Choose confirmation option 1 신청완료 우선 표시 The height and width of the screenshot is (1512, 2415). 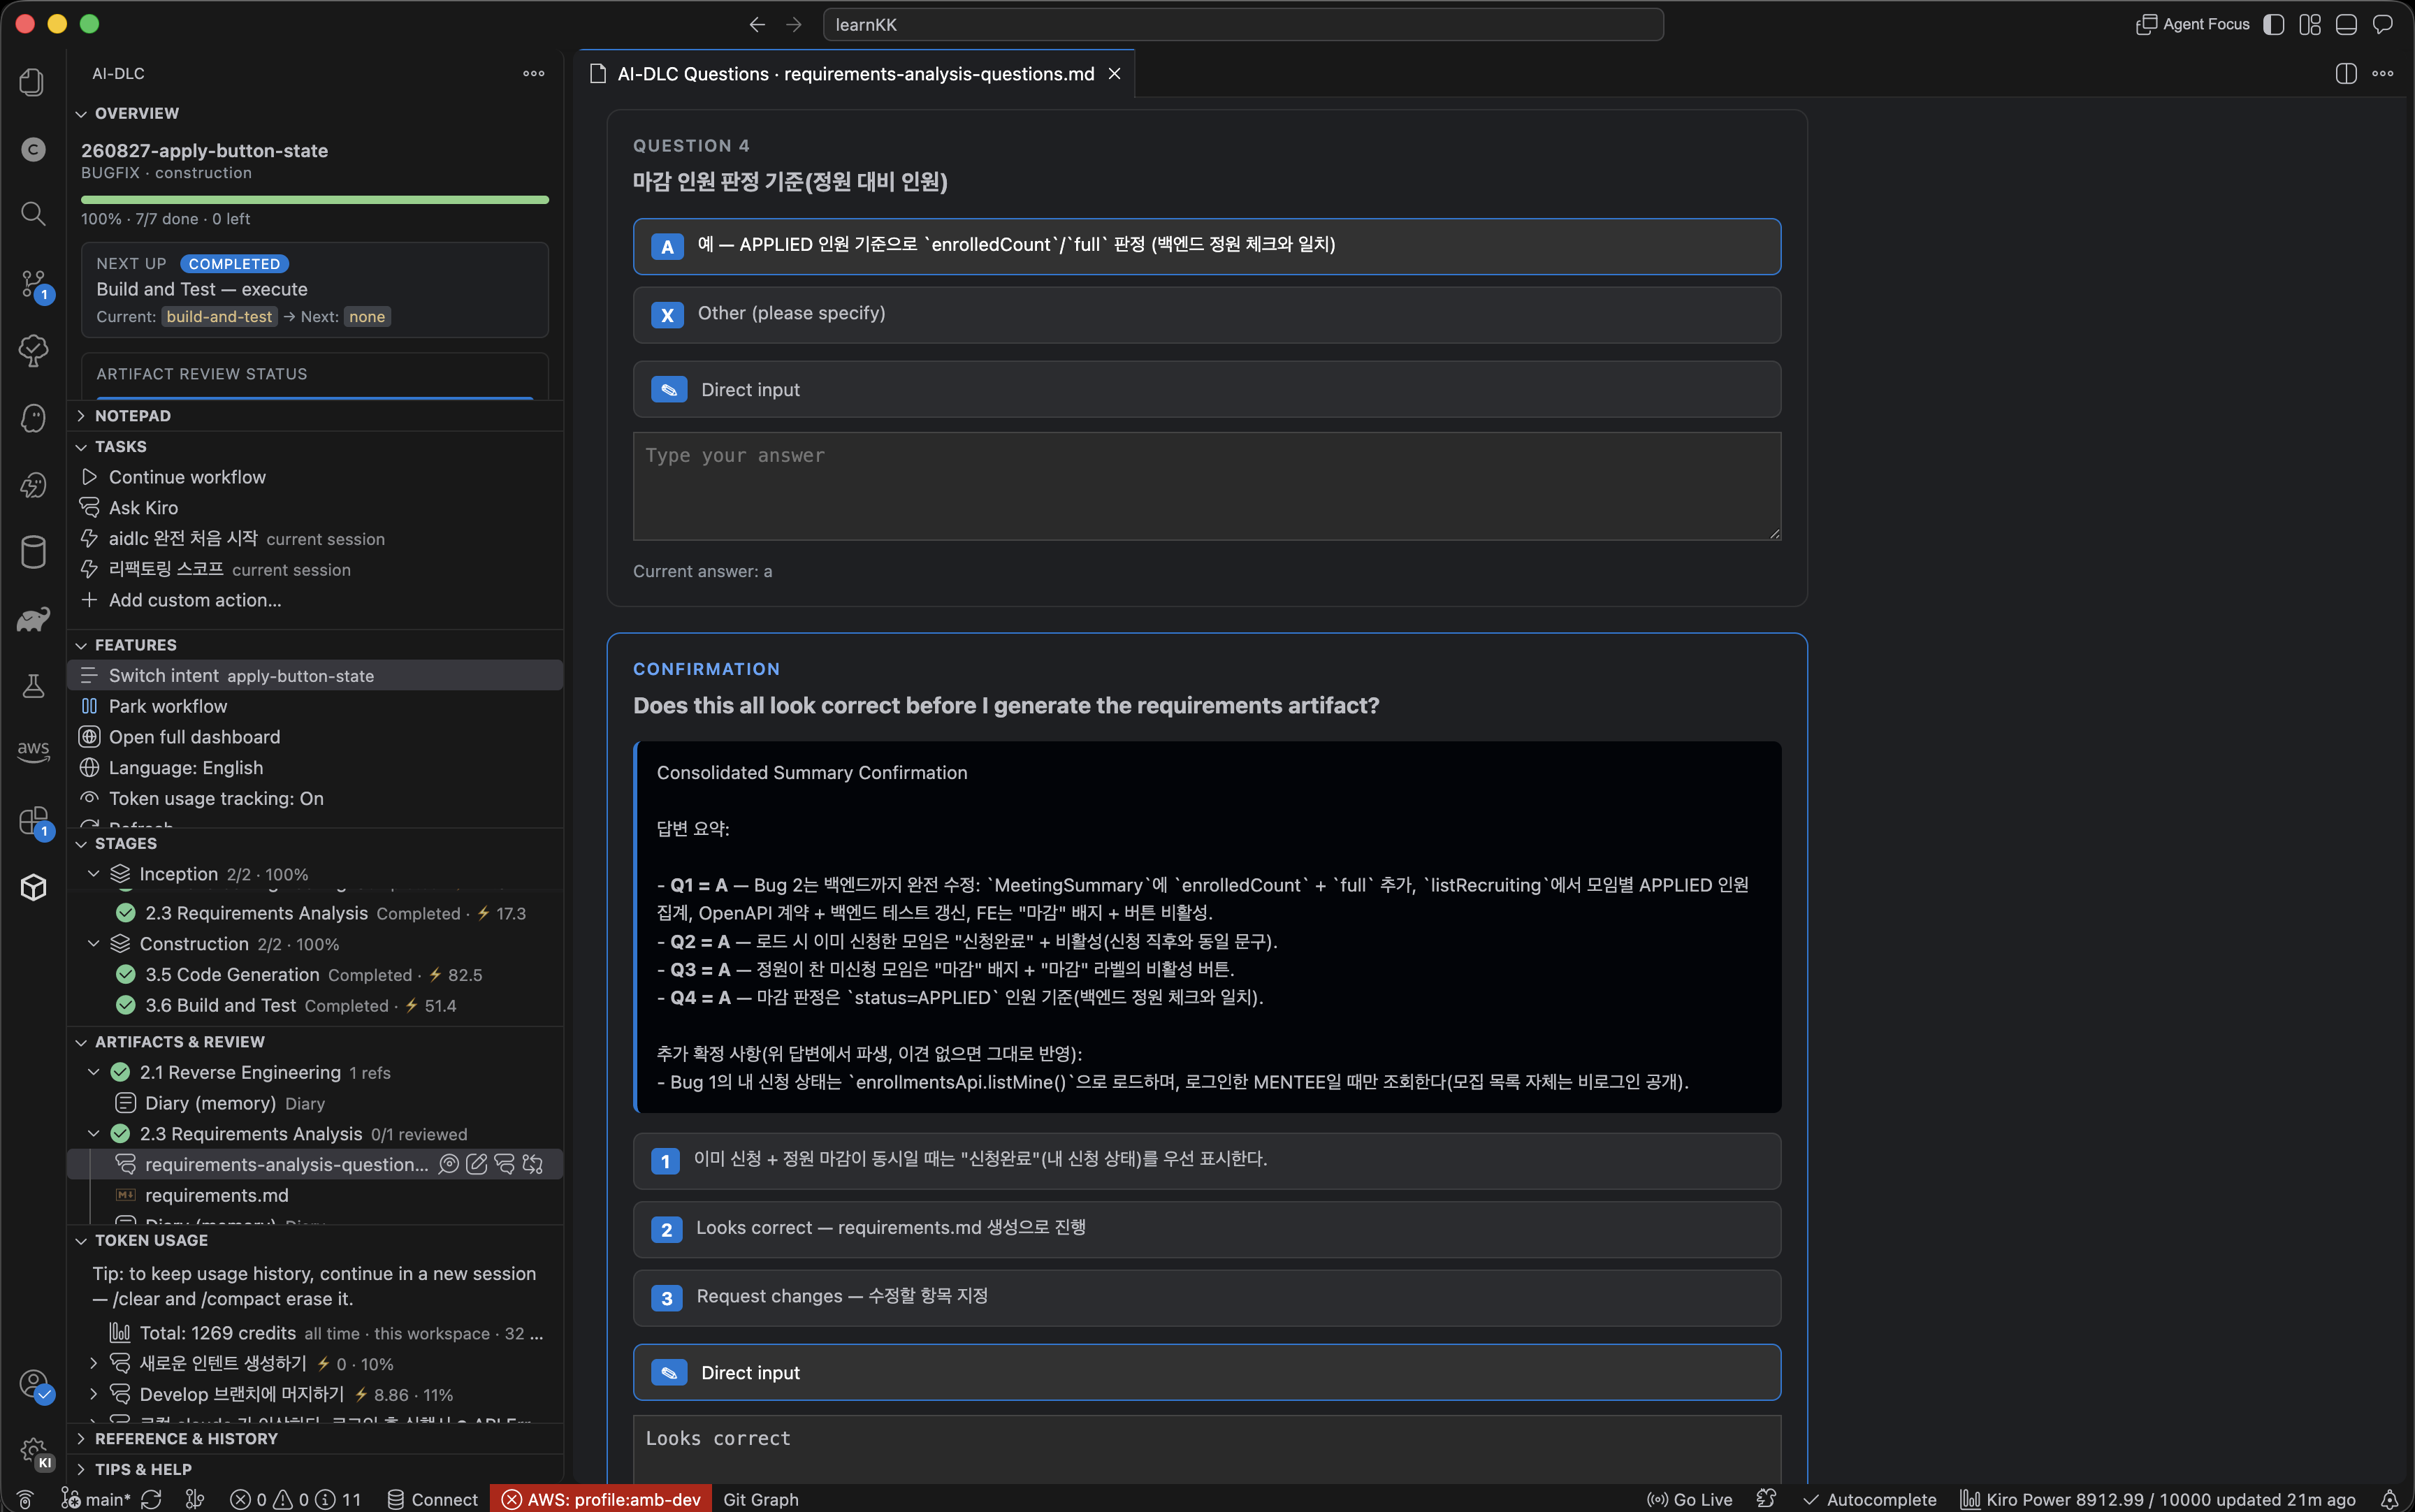(1206, 1160)
